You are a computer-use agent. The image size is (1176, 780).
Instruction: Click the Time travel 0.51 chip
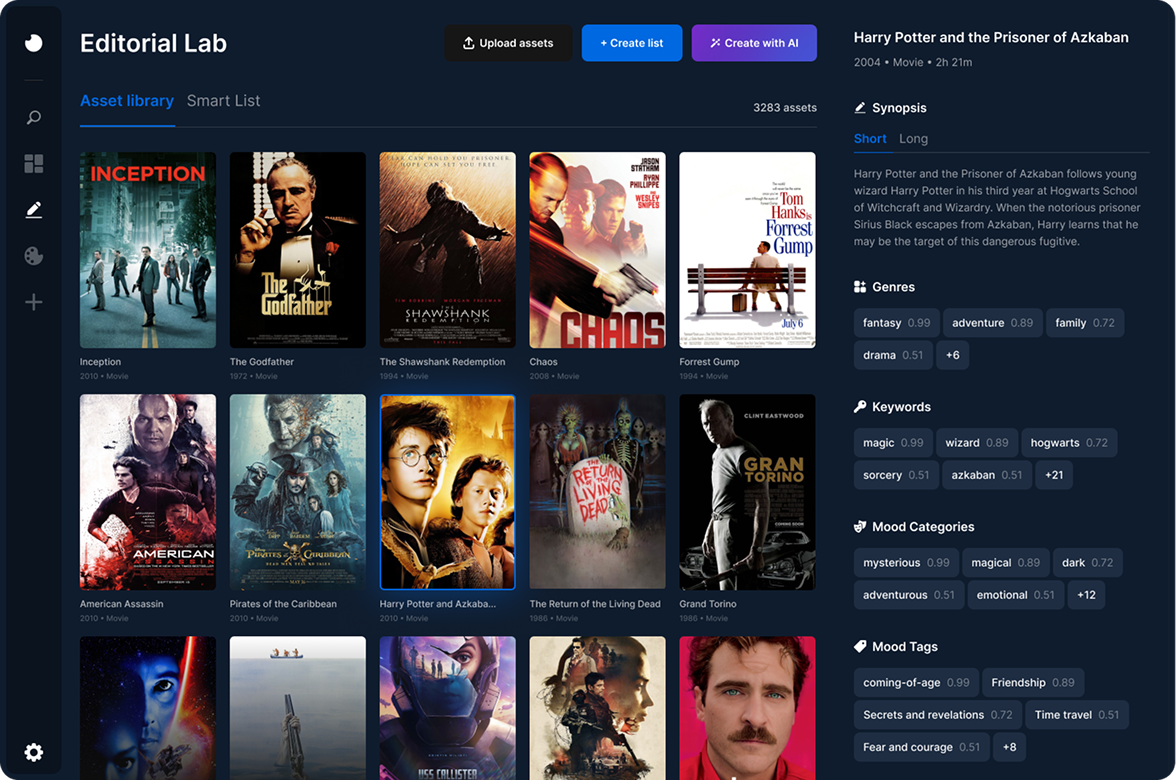coord(1076,715)
